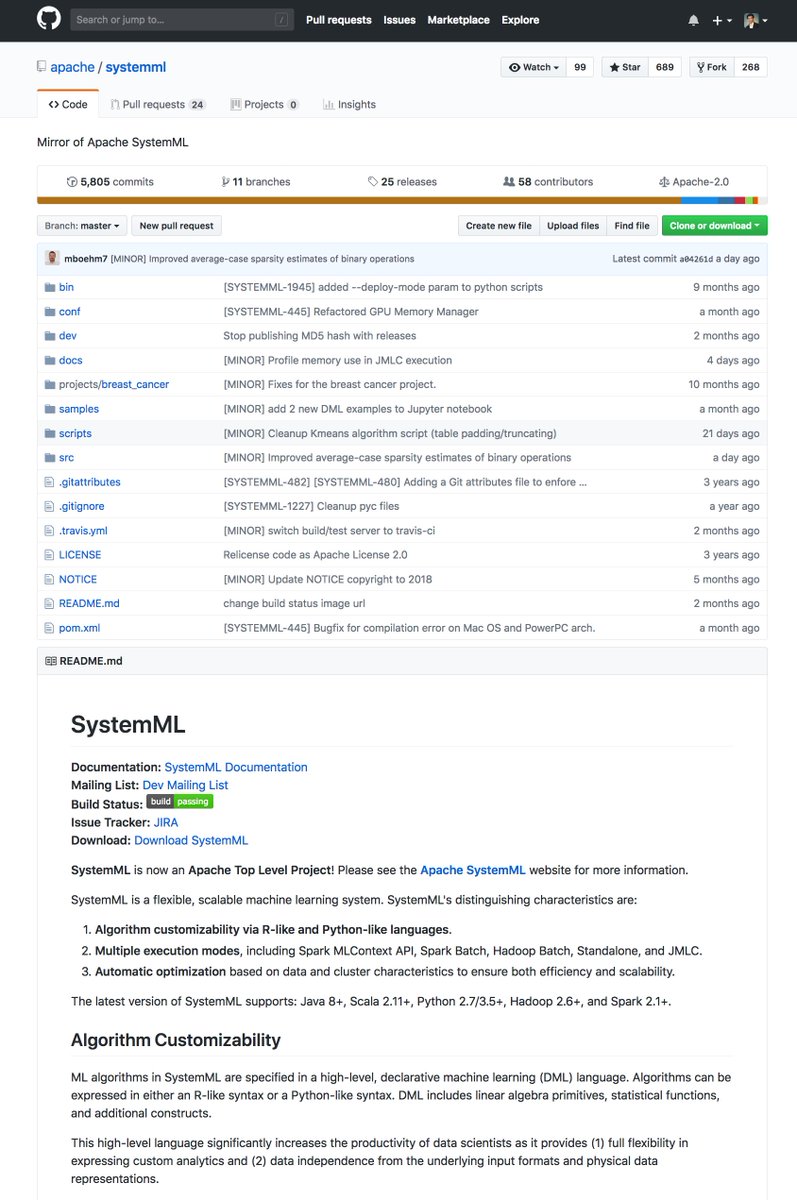The height and width of the screenshot is (1200, 797).
Task: View the 25 releases
Action: 402,182
